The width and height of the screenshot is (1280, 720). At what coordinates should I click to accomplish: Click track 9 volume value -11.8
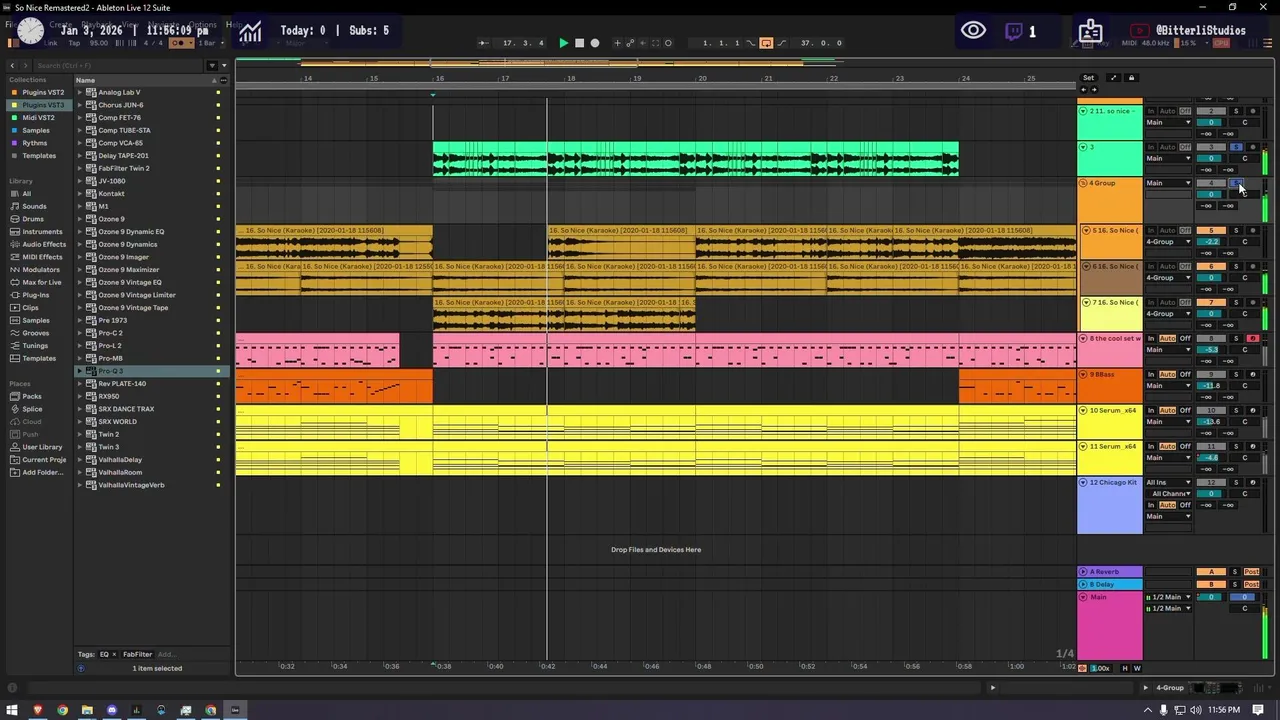[x=1211, y=386]
